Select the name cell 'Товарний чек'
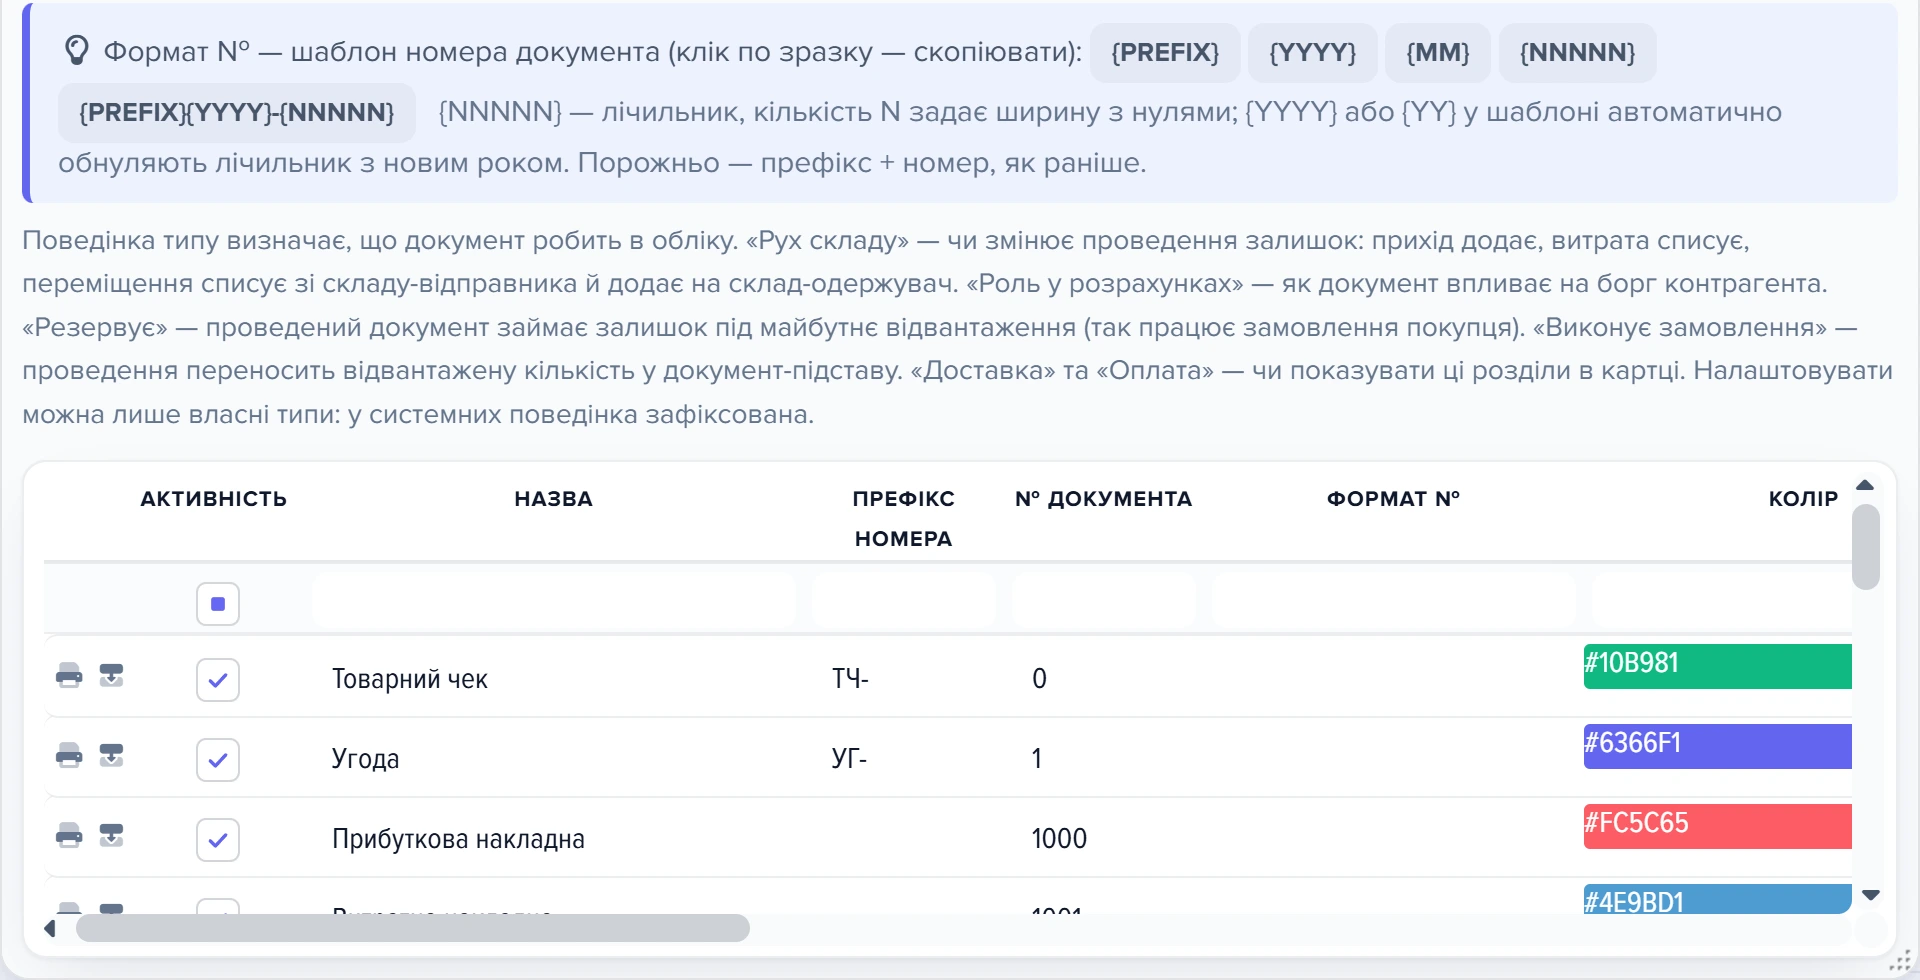The height and width of the screenshot is (980, 1920). (410, 679)
